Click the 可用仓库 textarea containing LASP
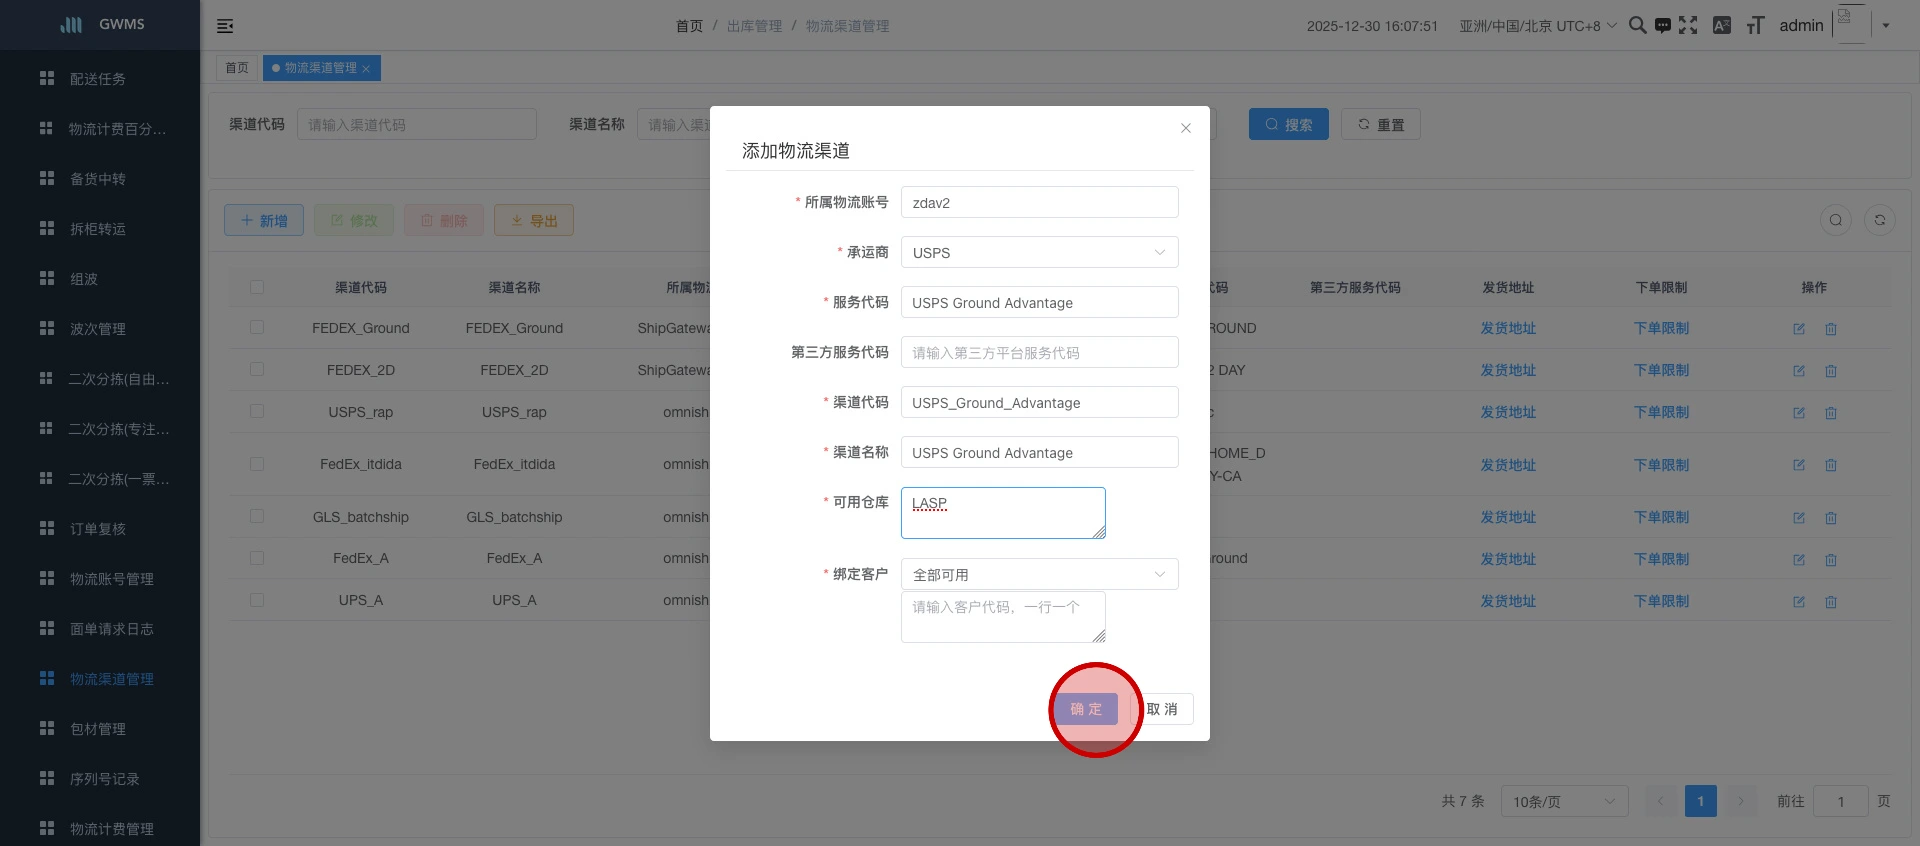Viewport: 1920px width, 846px height. pos(1003,513)
